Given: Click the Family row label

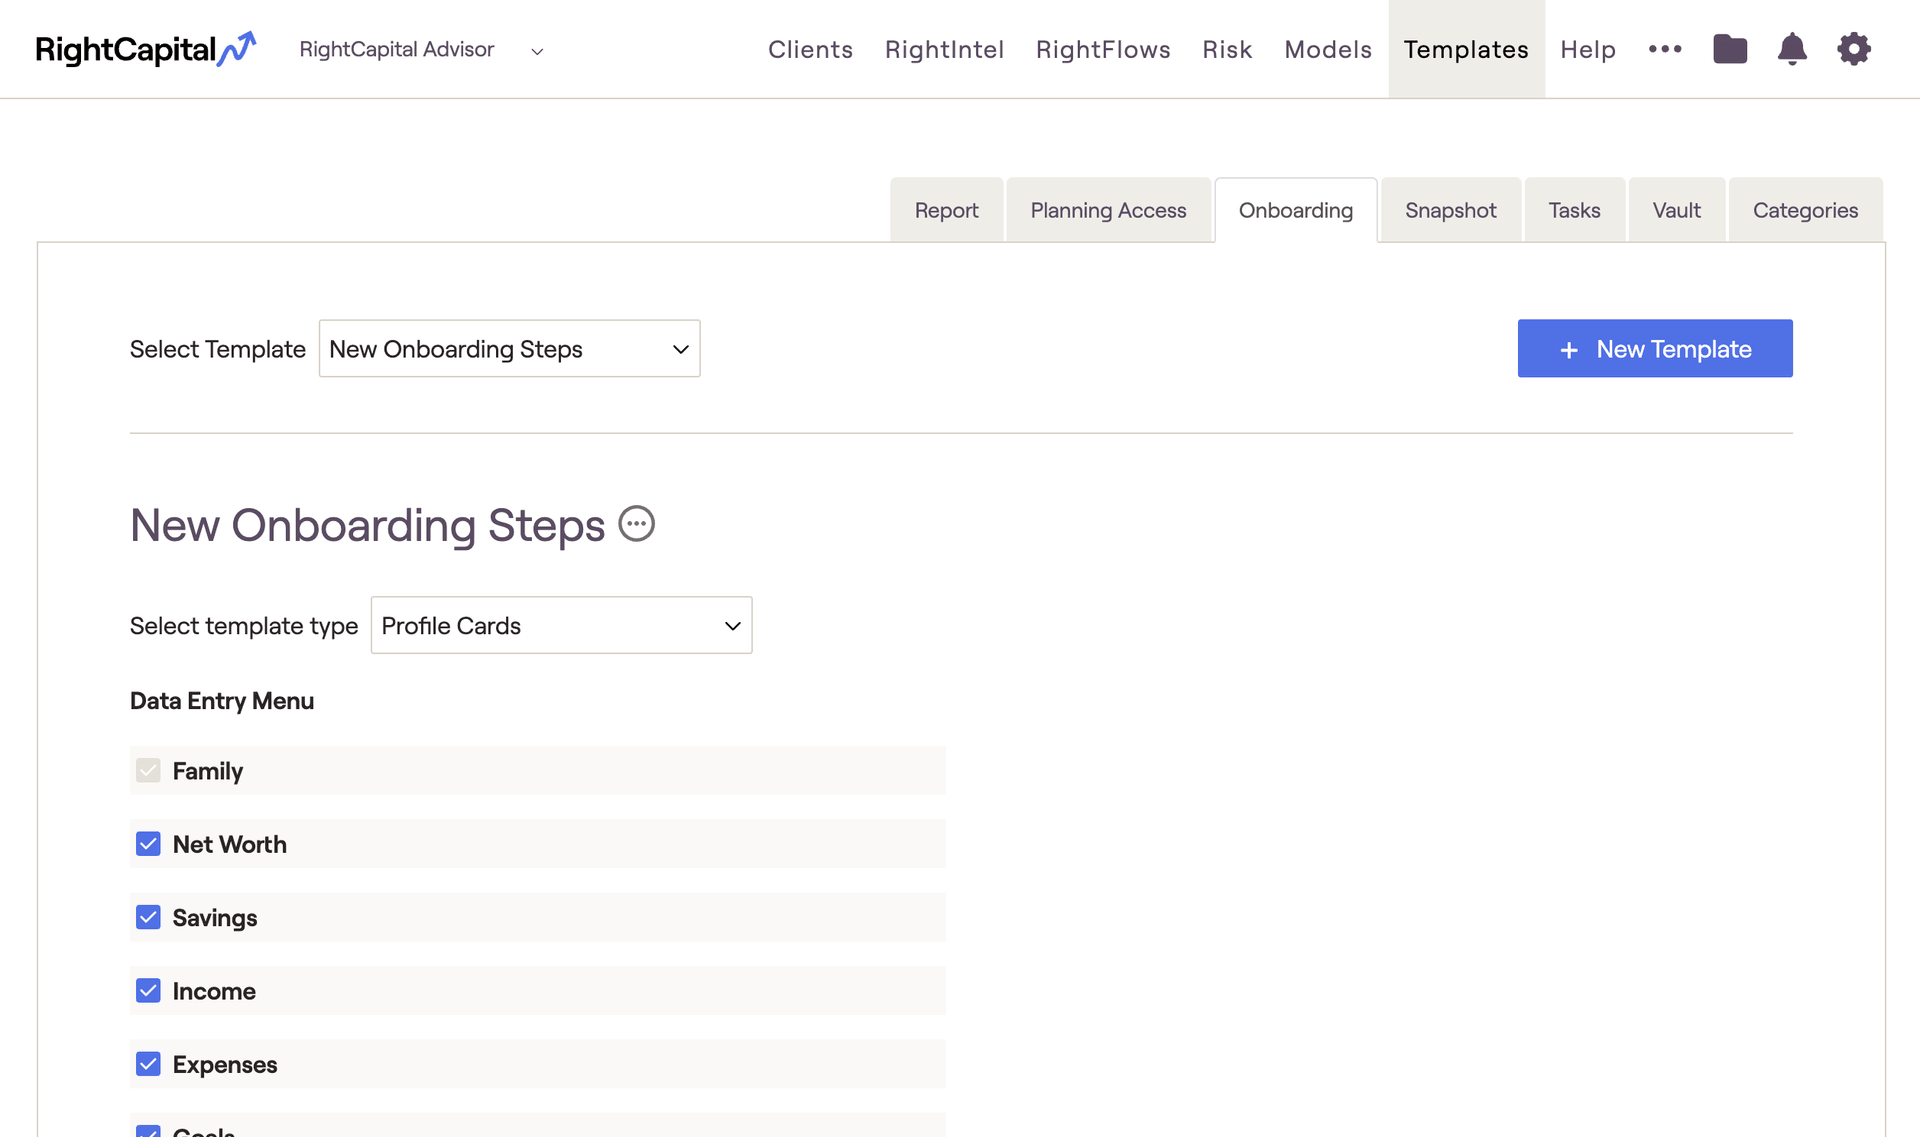Looking at the screenshot, I should tap(208, 771).
